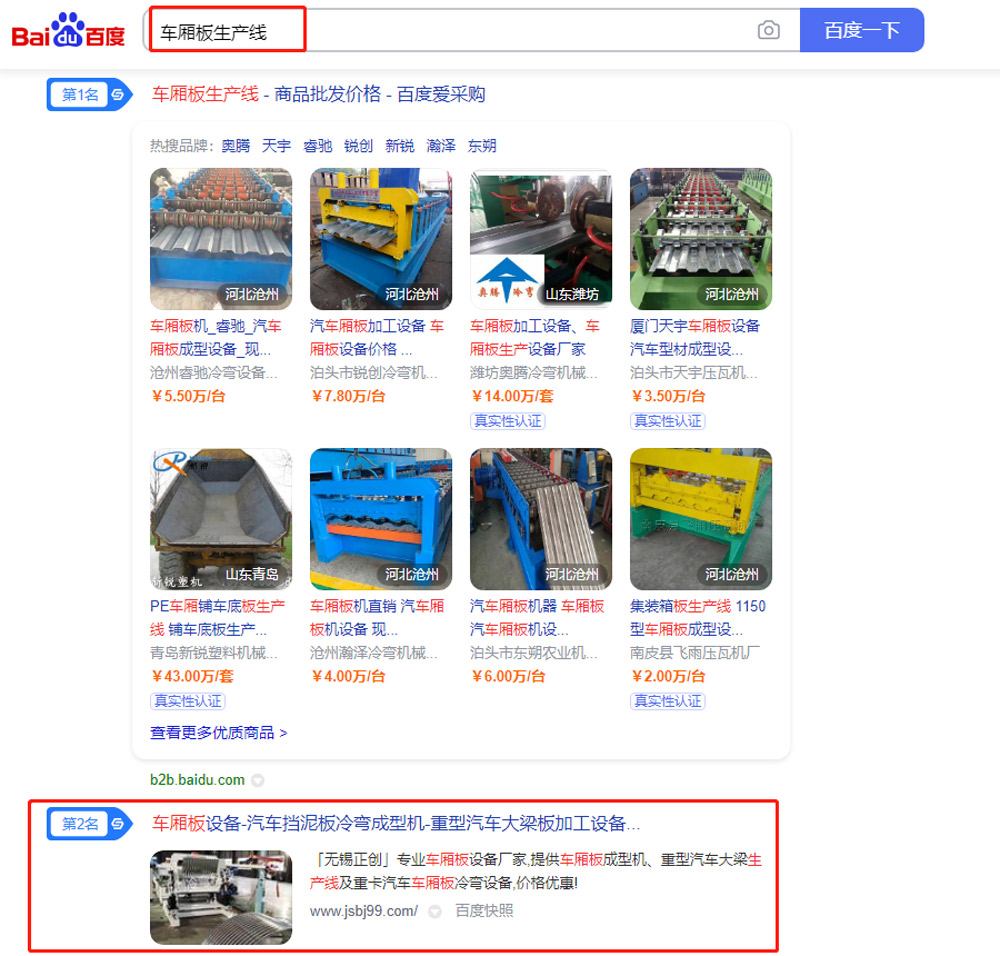Open the 山东潍坊 product thumbnail
Image resolution: width=1000 pixels, height=956 pixels.
[541, 239]
